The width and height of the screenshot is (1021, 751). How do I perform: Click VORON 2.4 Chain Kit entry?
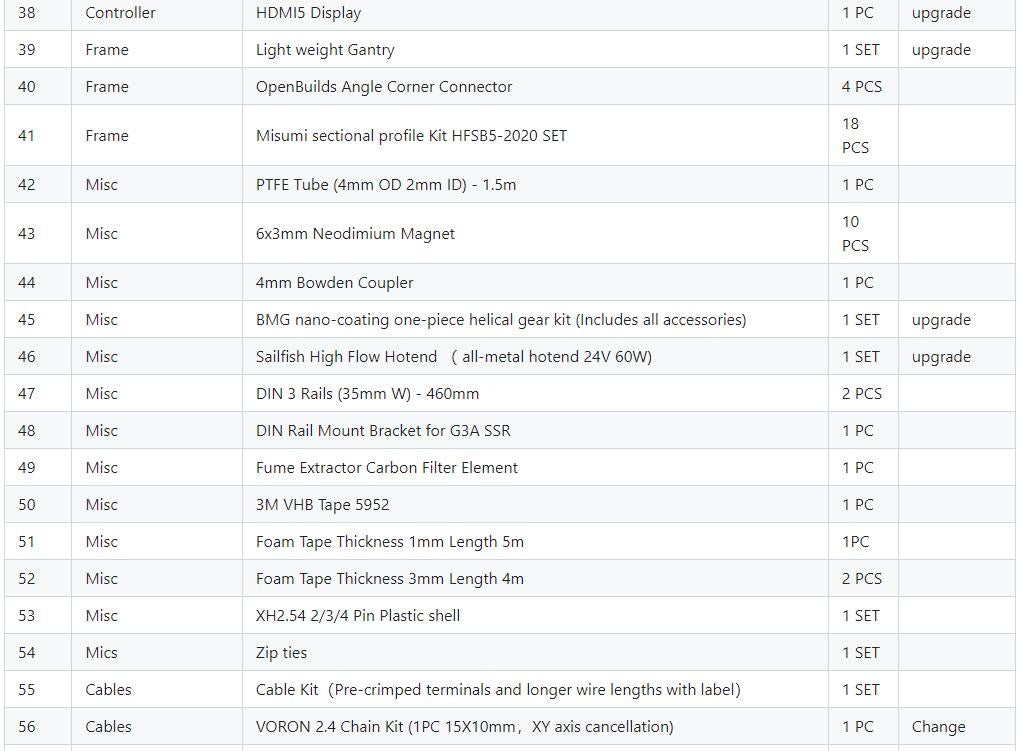[464, 727]
